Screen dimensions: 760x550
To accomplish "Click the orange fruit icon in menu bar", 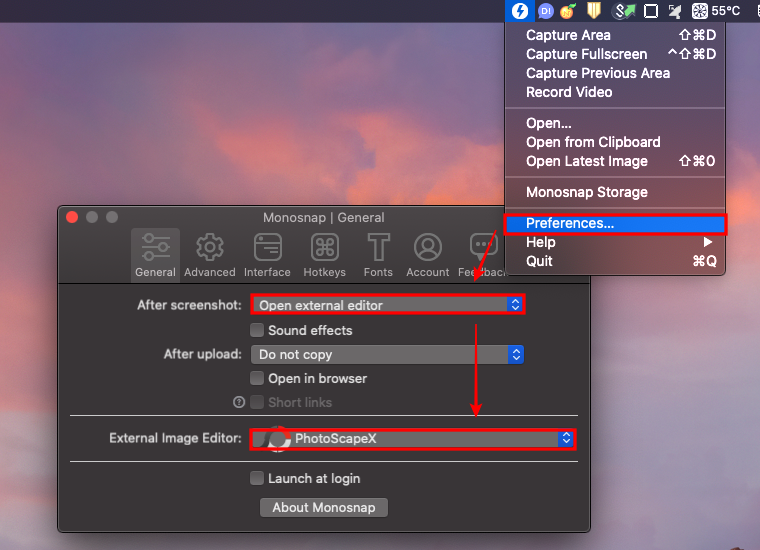I will click(x=568, y=11).
